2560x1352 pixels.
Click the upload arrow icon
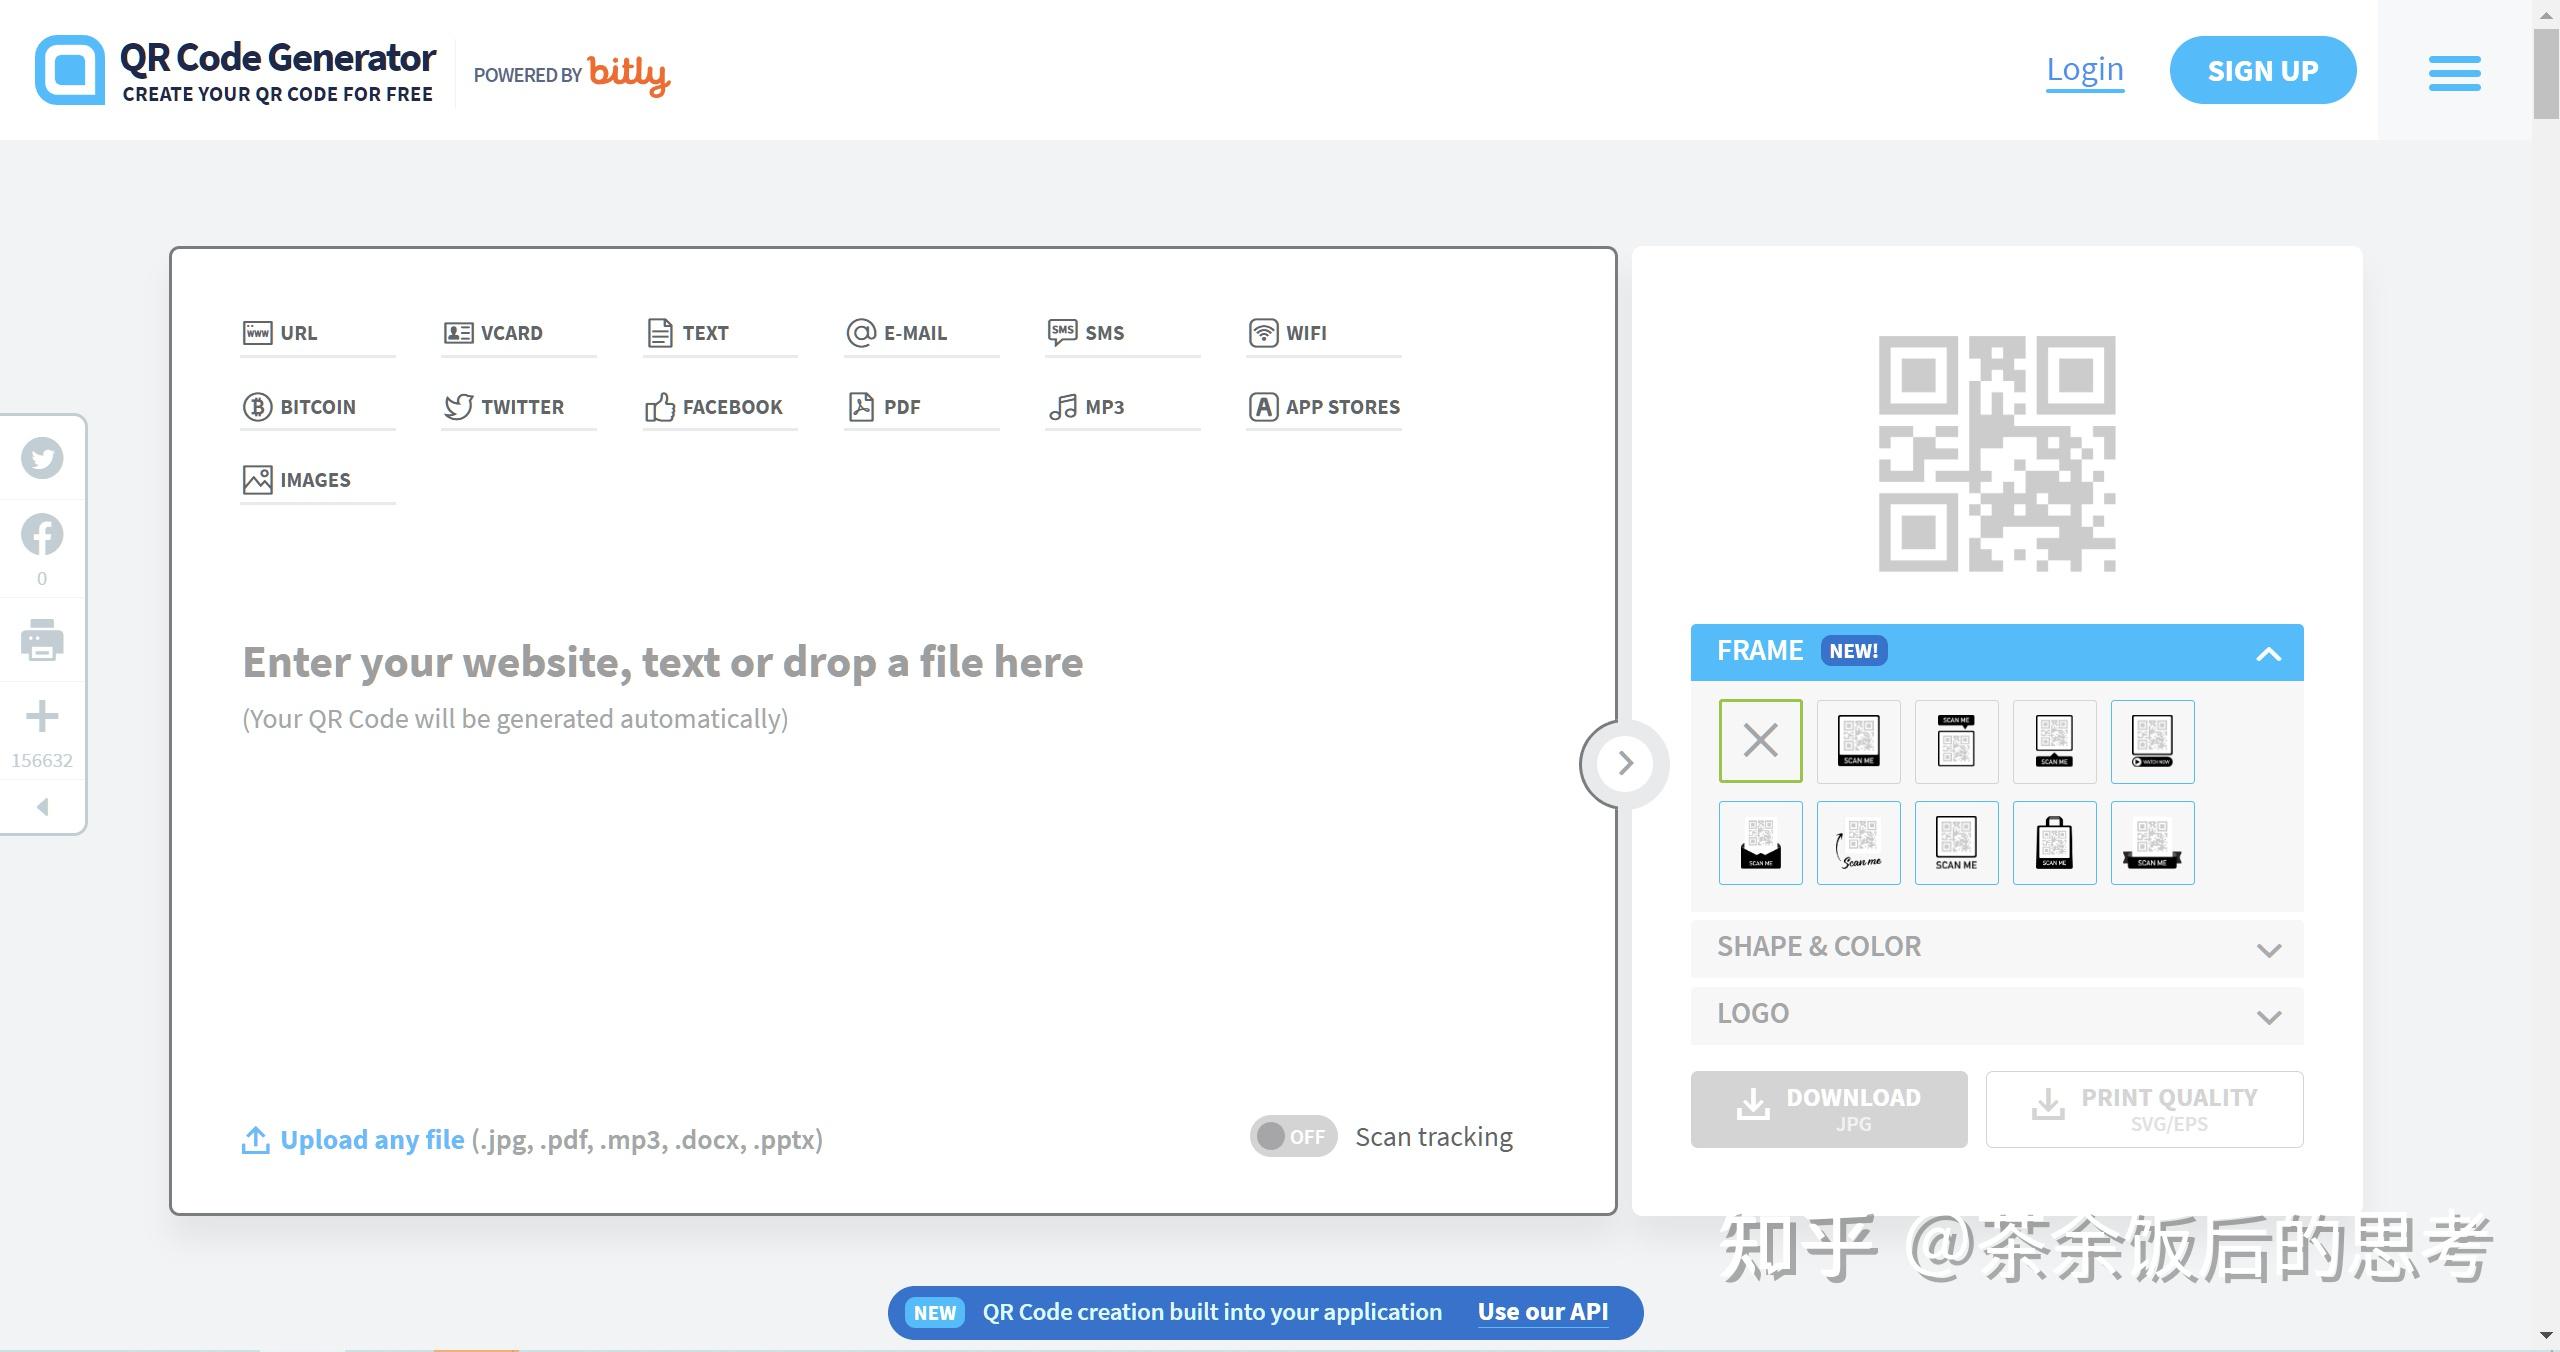[256, 1140]
